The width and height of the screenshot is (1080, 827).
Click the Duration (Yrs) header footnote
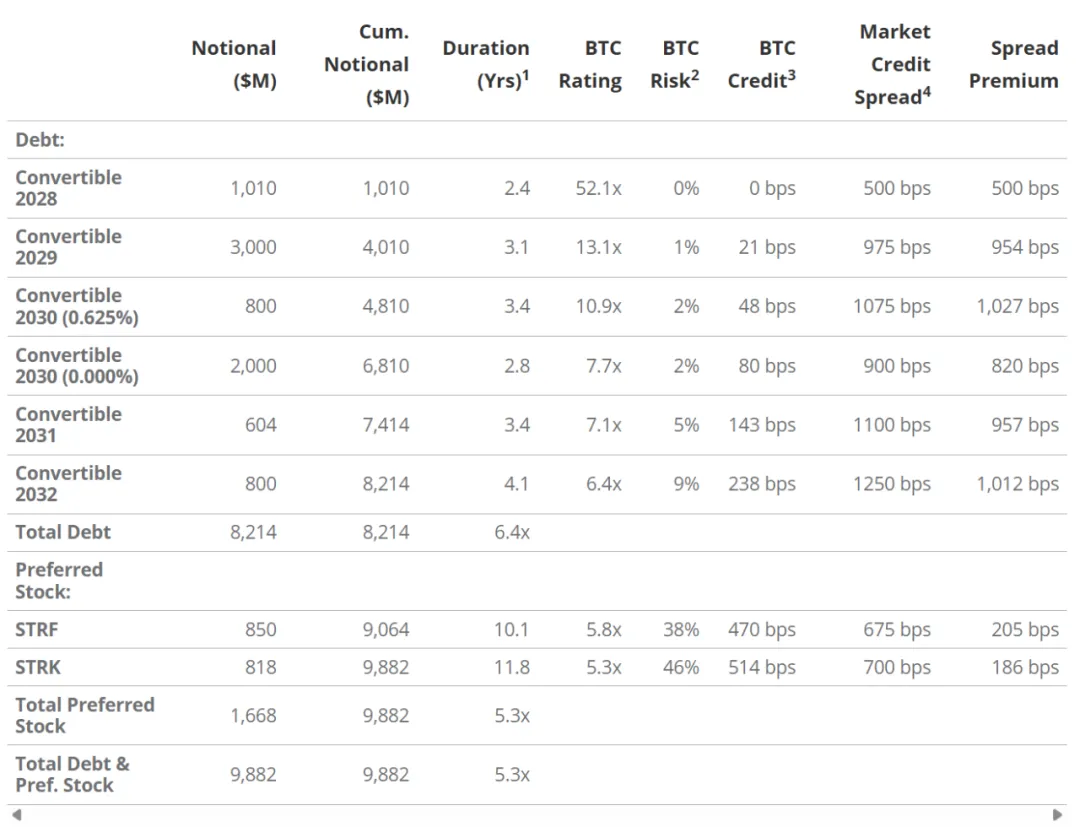[x=526, y=72]
